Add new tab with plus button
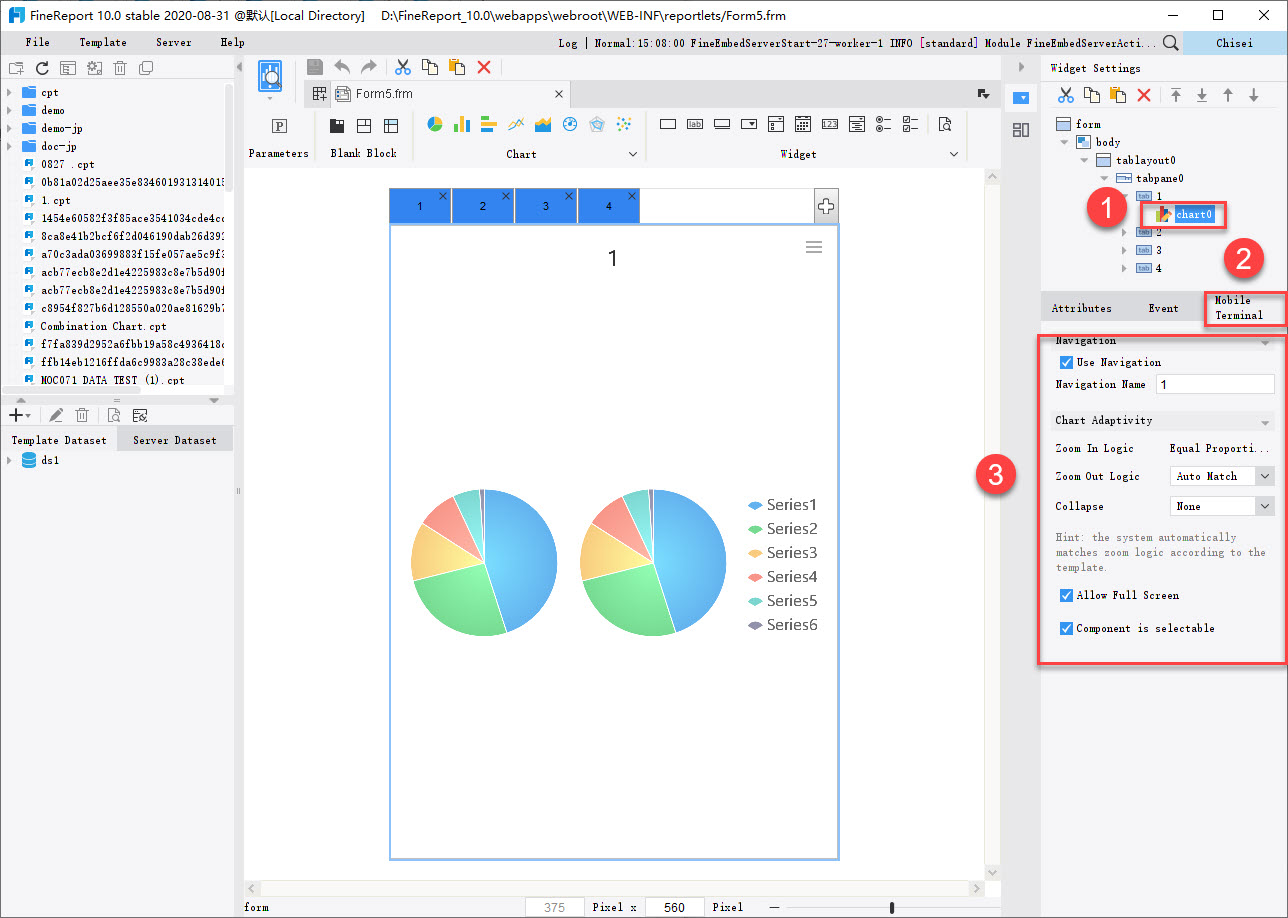1288x918 pixels. [x=826, y=206]
